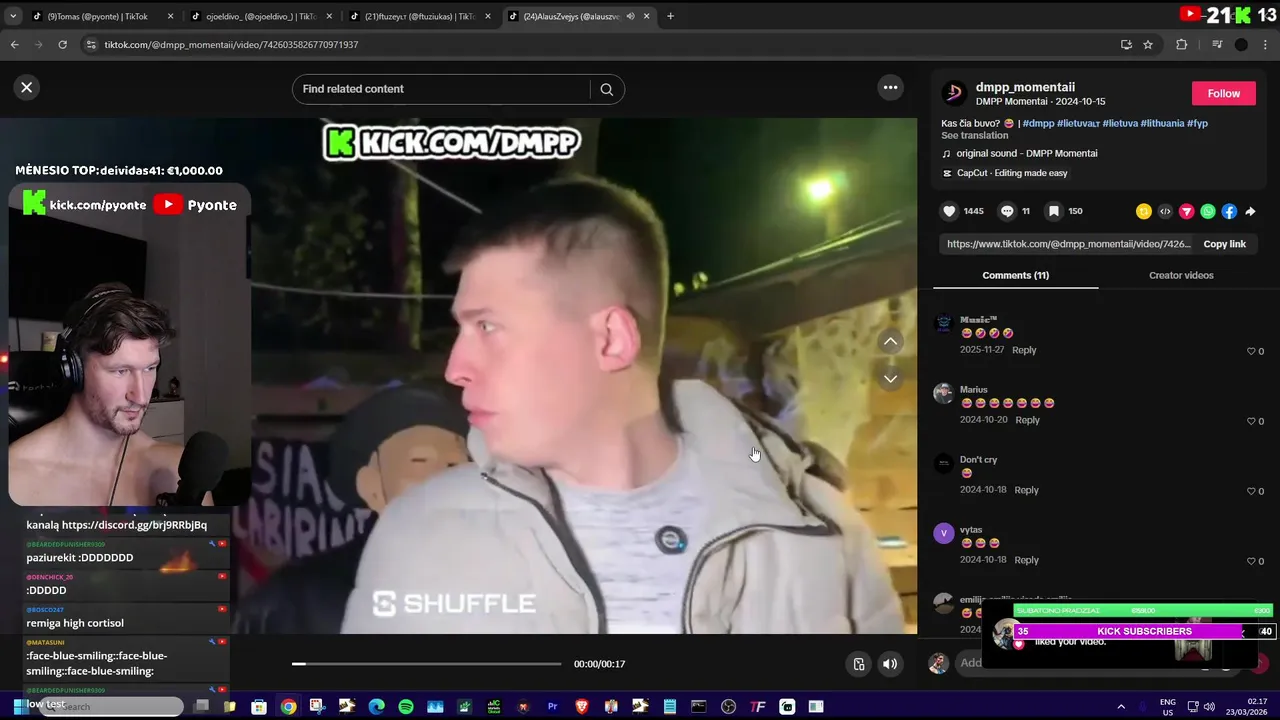Bookmark this page with star icon

point(1148,45)
